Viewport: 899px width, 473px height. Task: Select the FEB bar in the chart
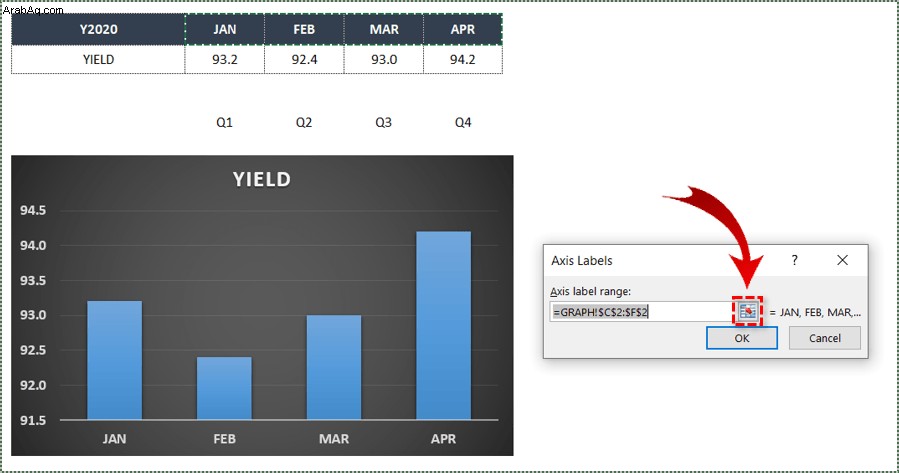click(224, 388)
